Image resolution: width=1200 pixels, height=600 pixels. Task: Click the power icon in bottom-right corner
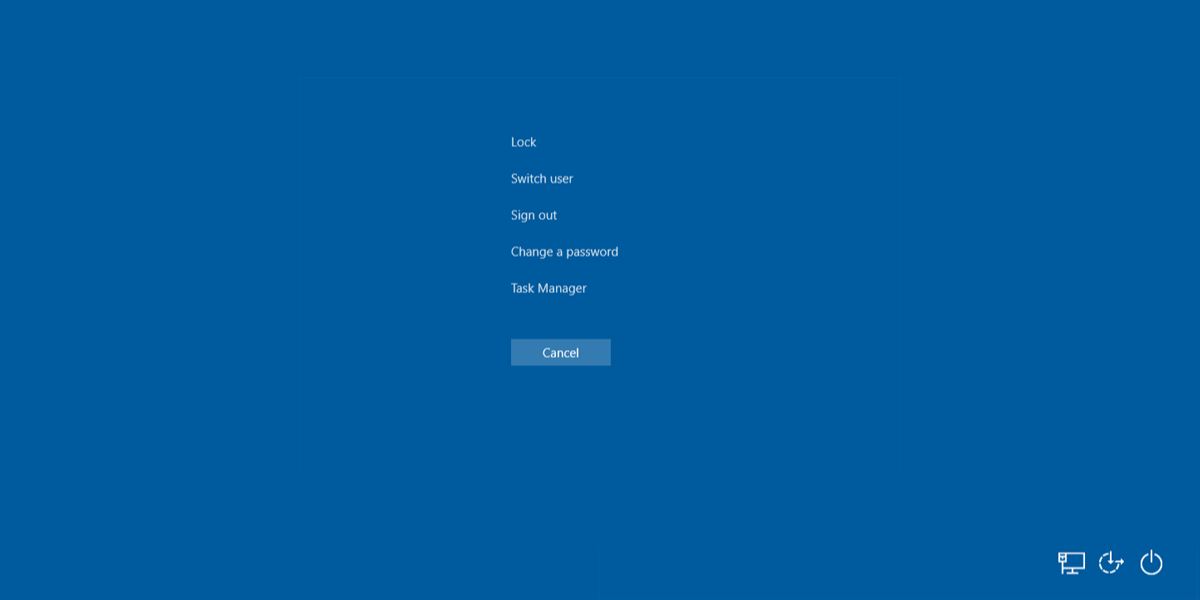1151,563
